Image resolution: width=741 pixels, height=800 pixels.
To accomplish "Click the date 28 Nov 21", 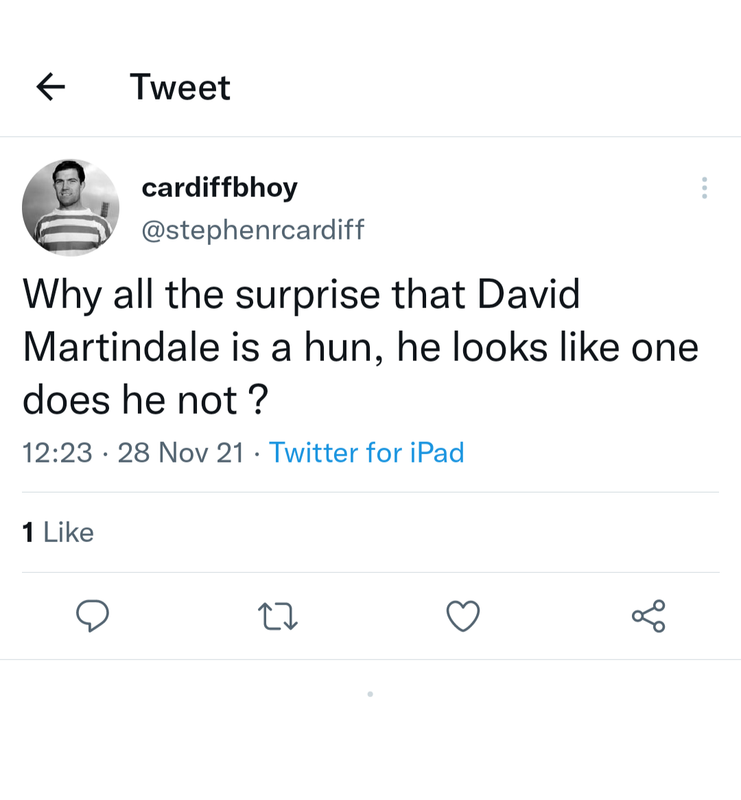I will [181, 452].
